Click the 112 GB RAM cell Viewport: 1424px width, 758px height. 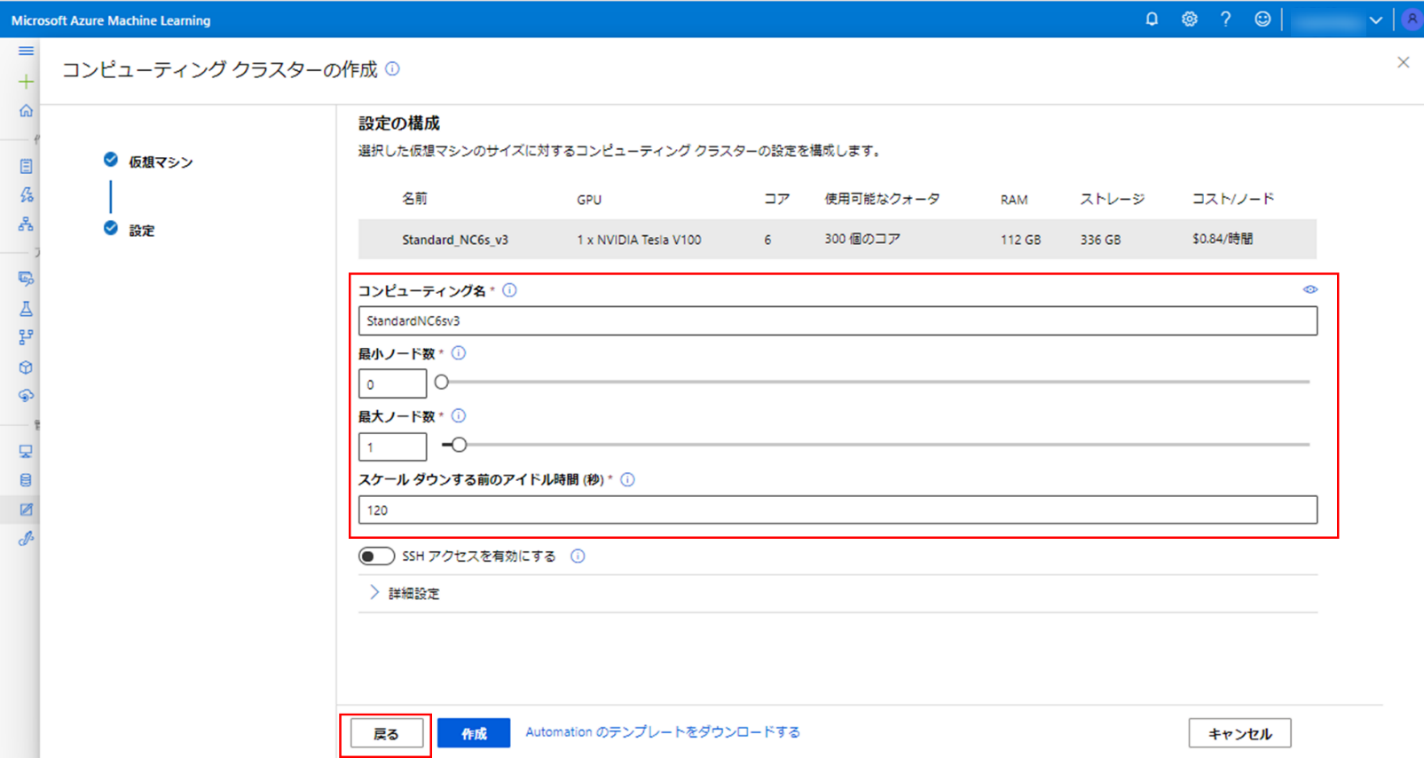tap(1020, 240)
